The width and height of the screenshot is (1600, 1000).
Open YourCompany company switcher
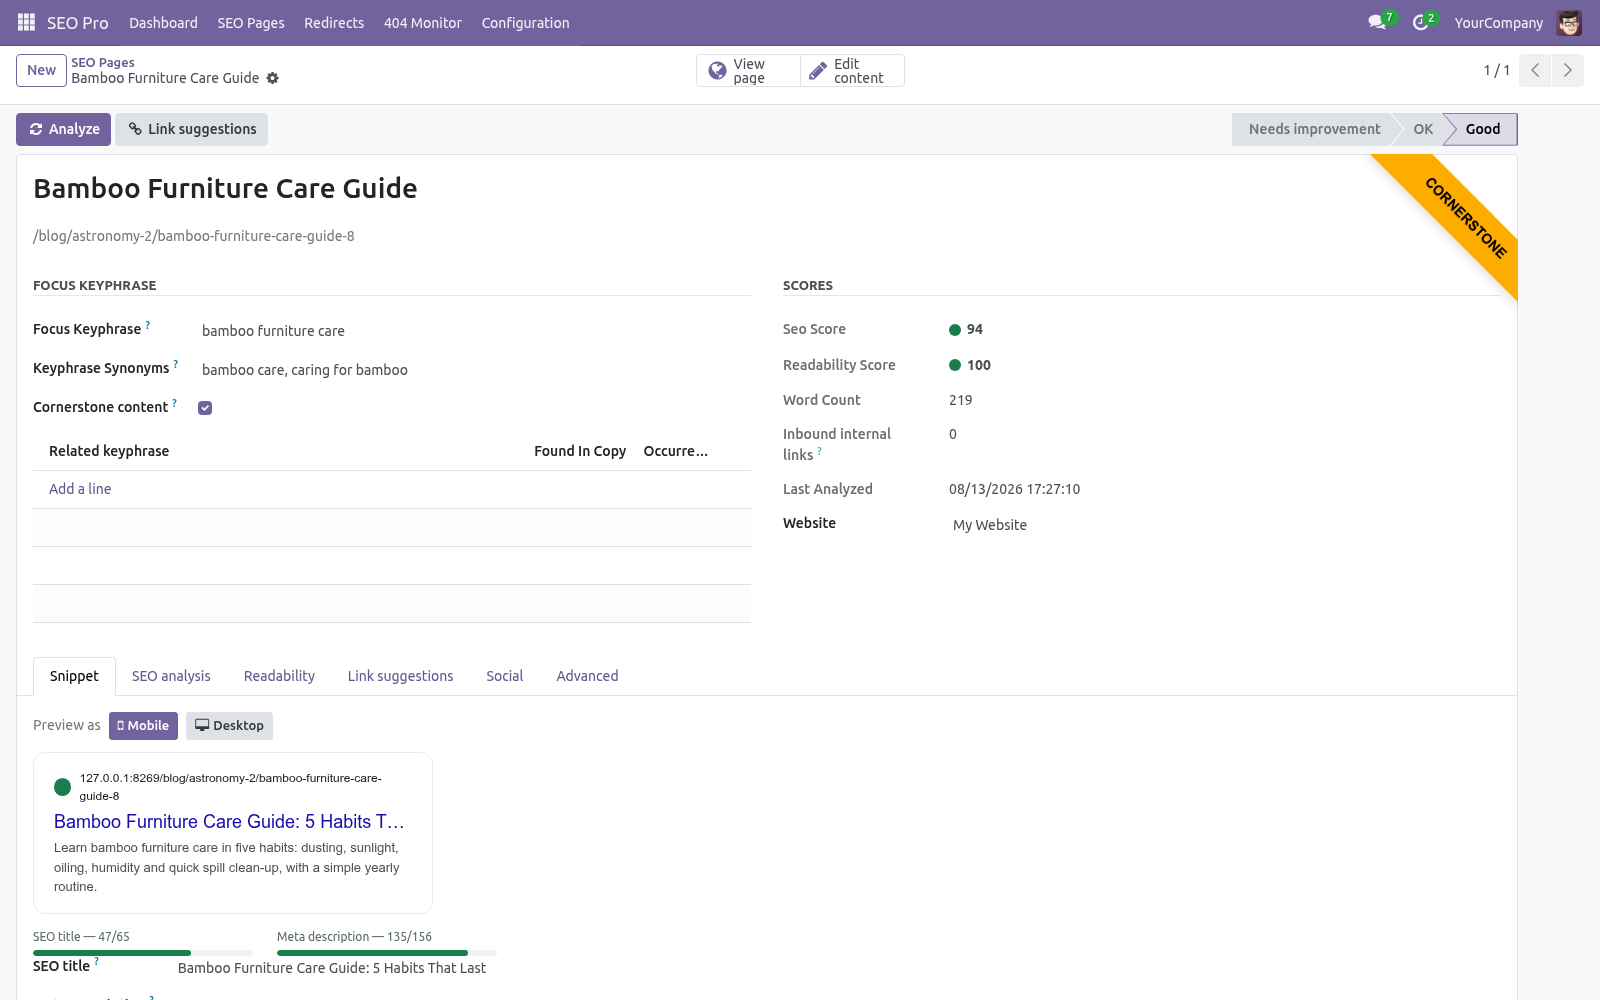tap(1498, 22)
